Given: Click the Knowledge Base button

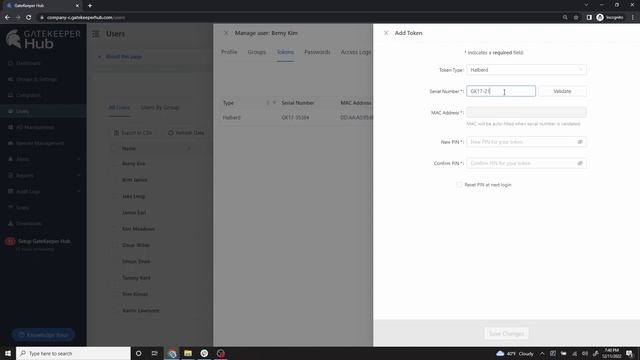Looking at the screenshot, I should [x=43, y=335].
